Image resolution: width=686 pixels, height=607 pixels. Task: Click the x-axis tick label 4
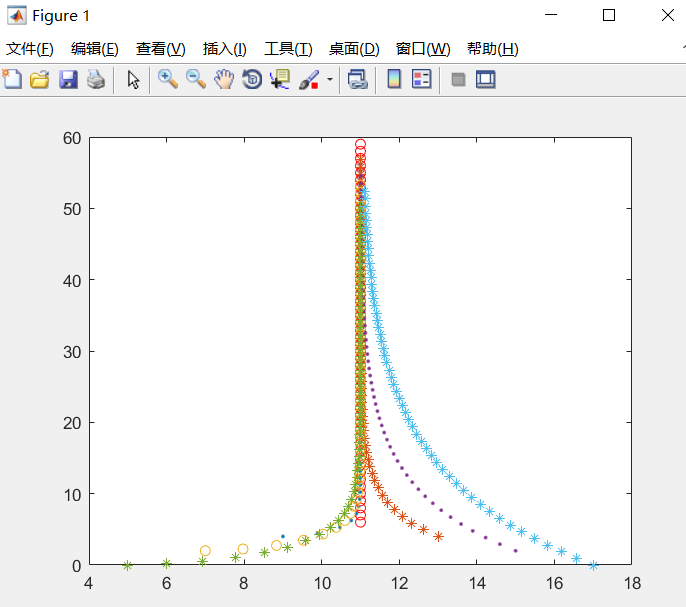88,583
